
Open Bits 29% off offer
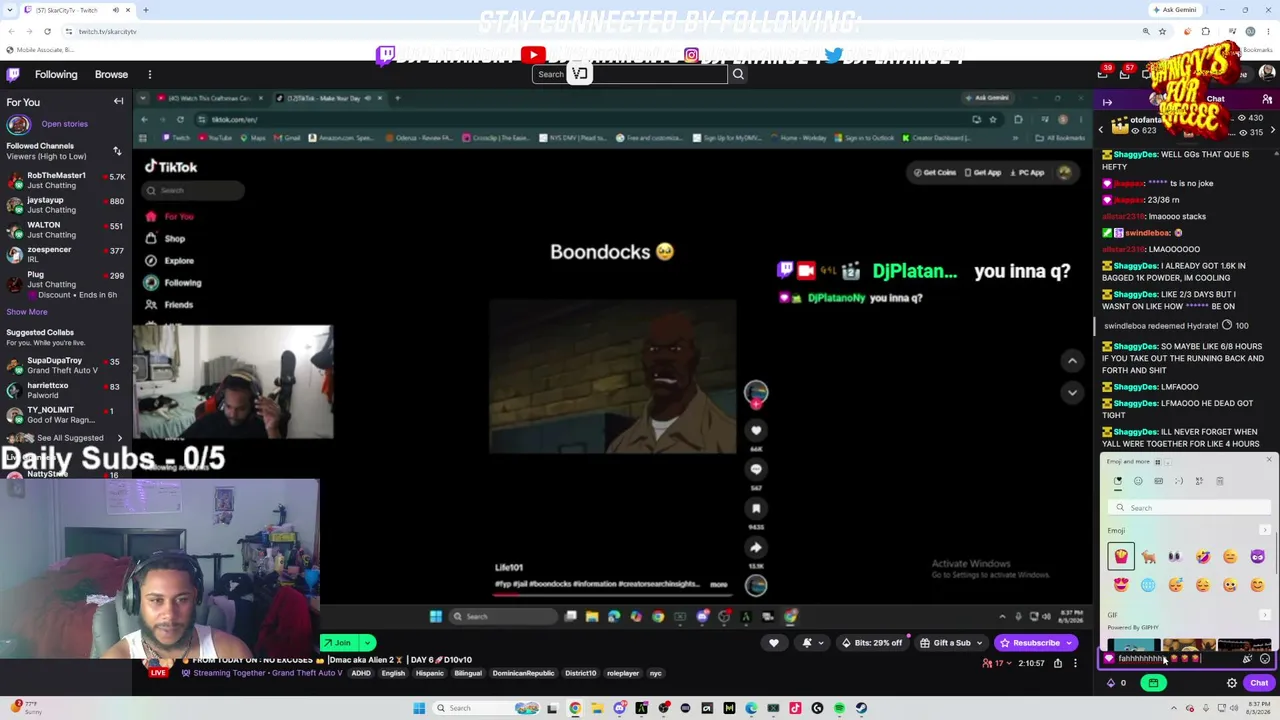click(x=871, y=643)
